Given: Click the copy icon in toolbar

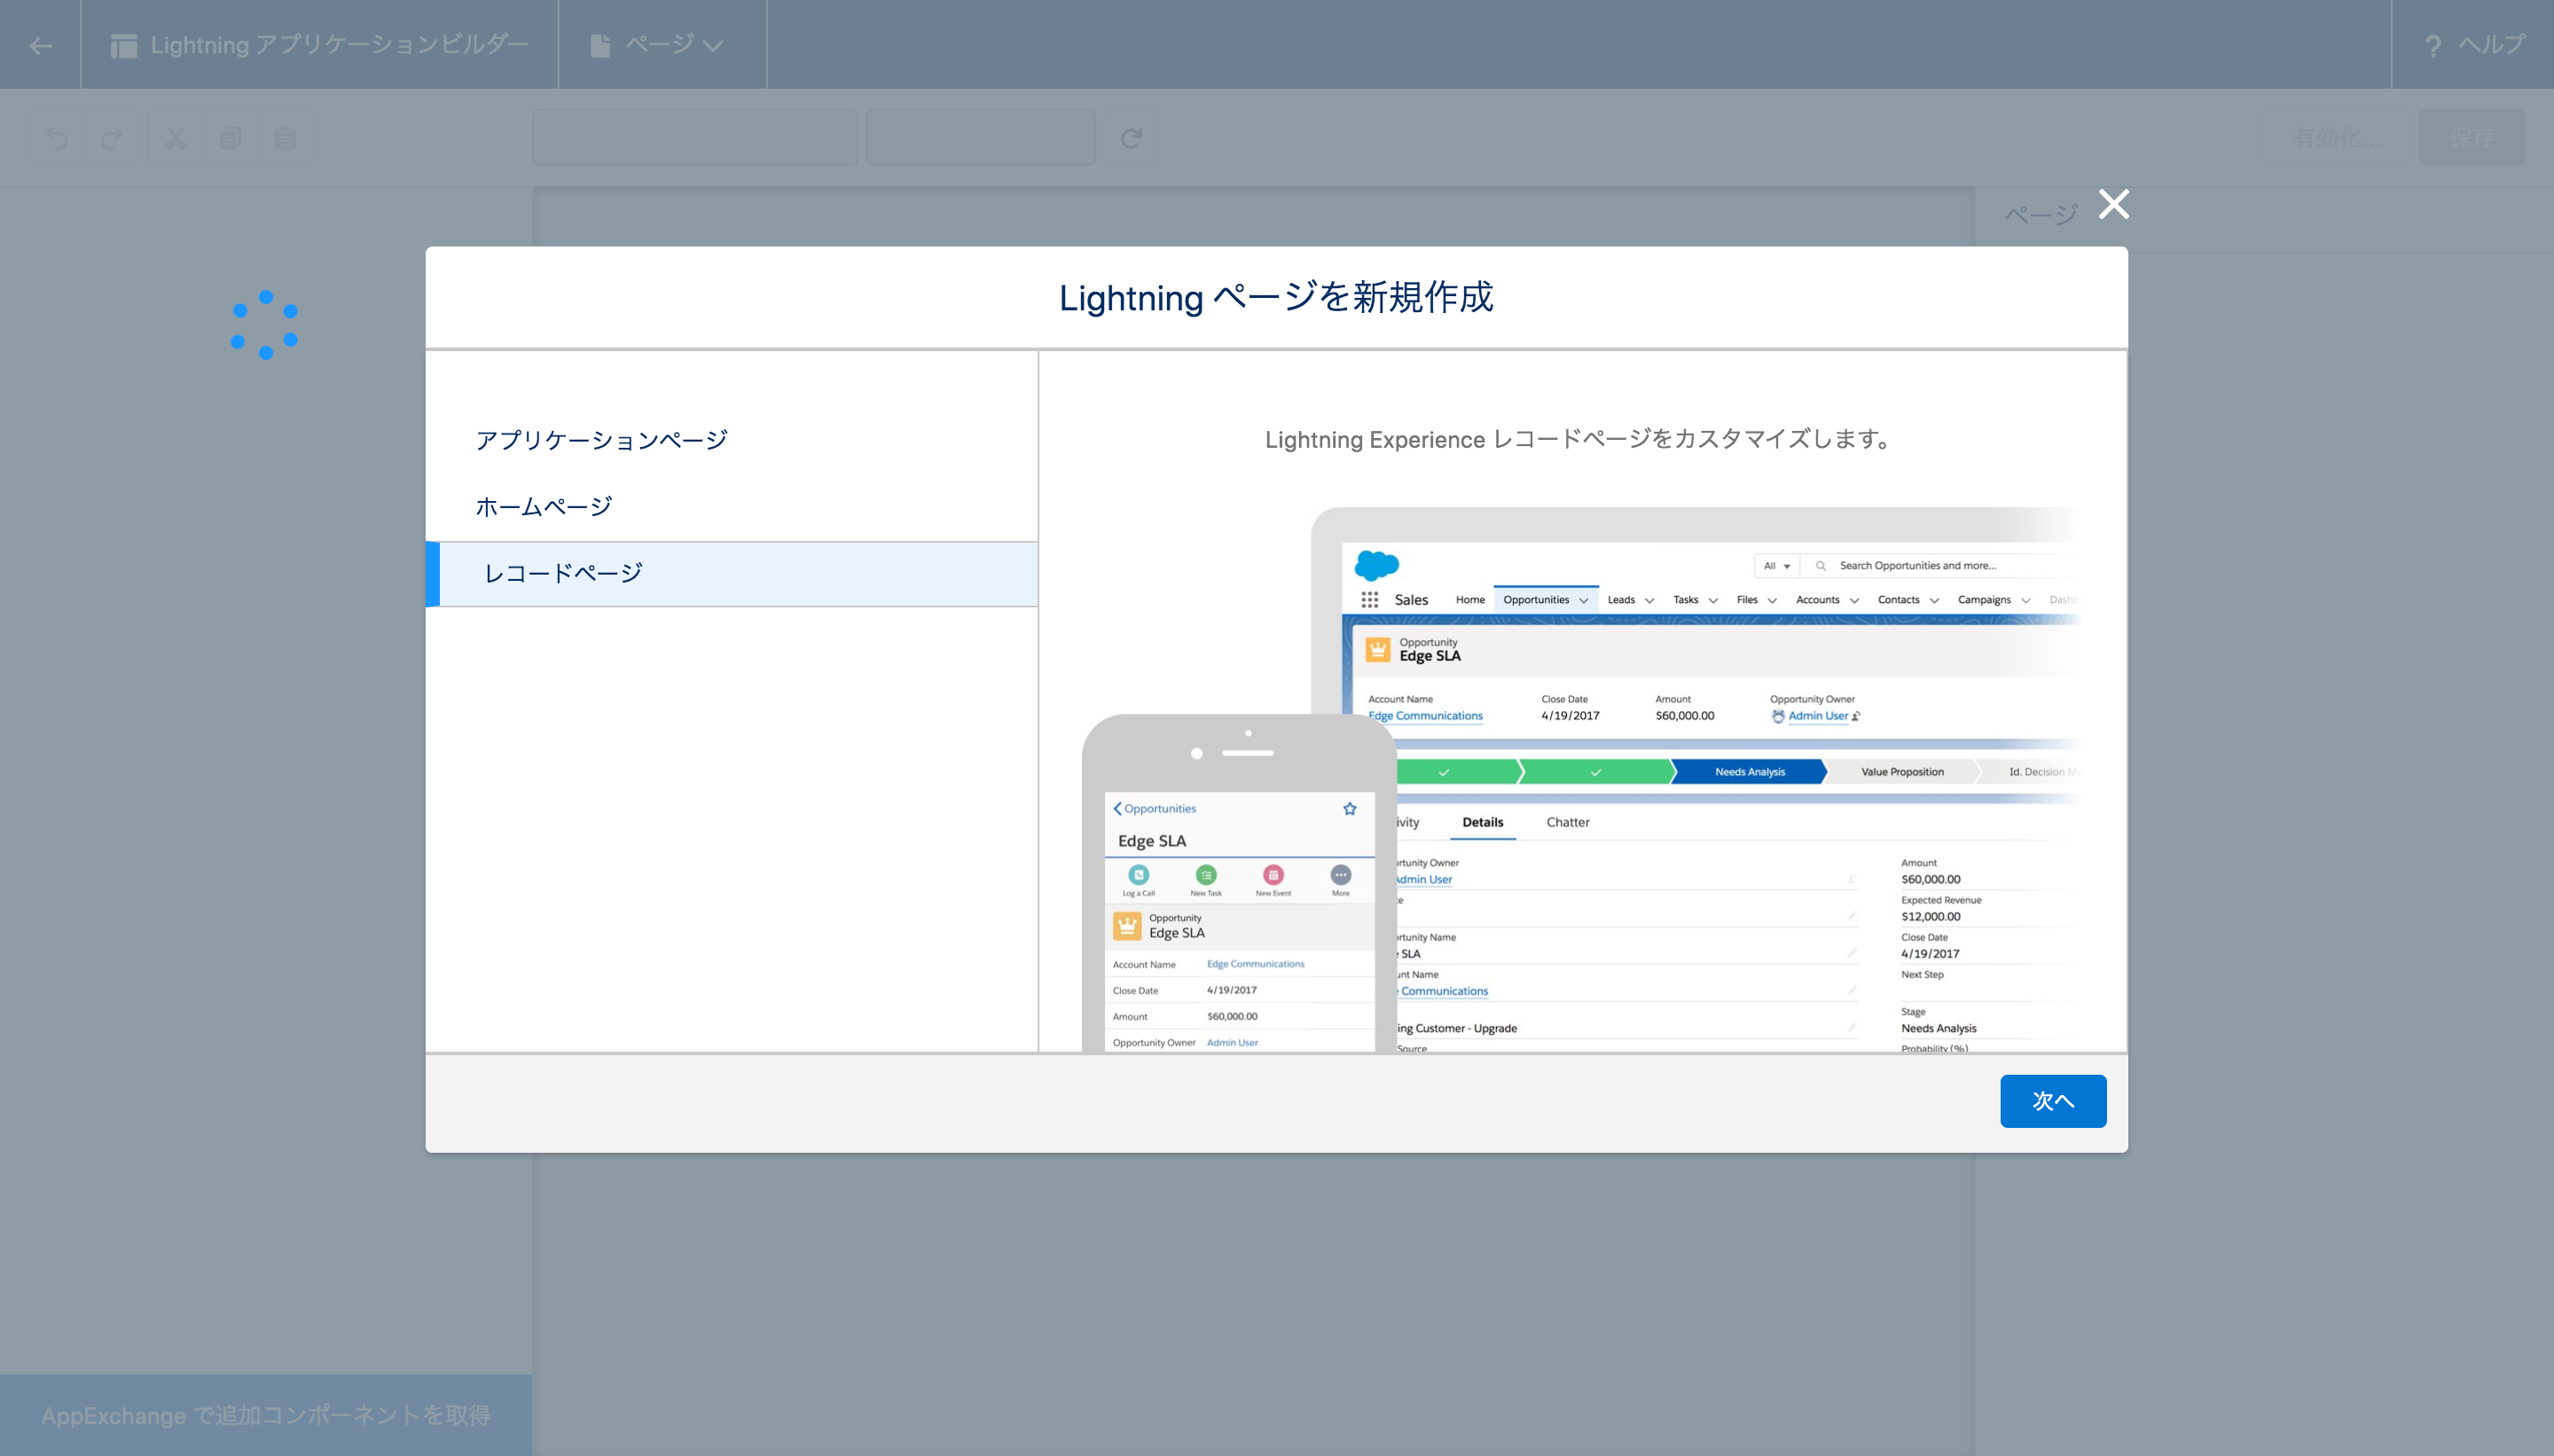Looking at the screenshot, I should [230, 138].
